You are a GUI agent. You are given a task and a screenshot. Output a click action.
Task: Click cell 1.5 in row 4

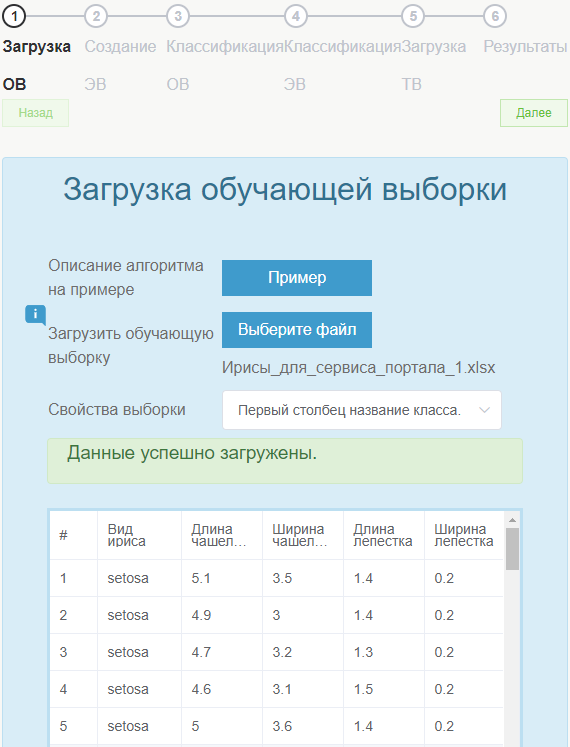click(384, 689)
